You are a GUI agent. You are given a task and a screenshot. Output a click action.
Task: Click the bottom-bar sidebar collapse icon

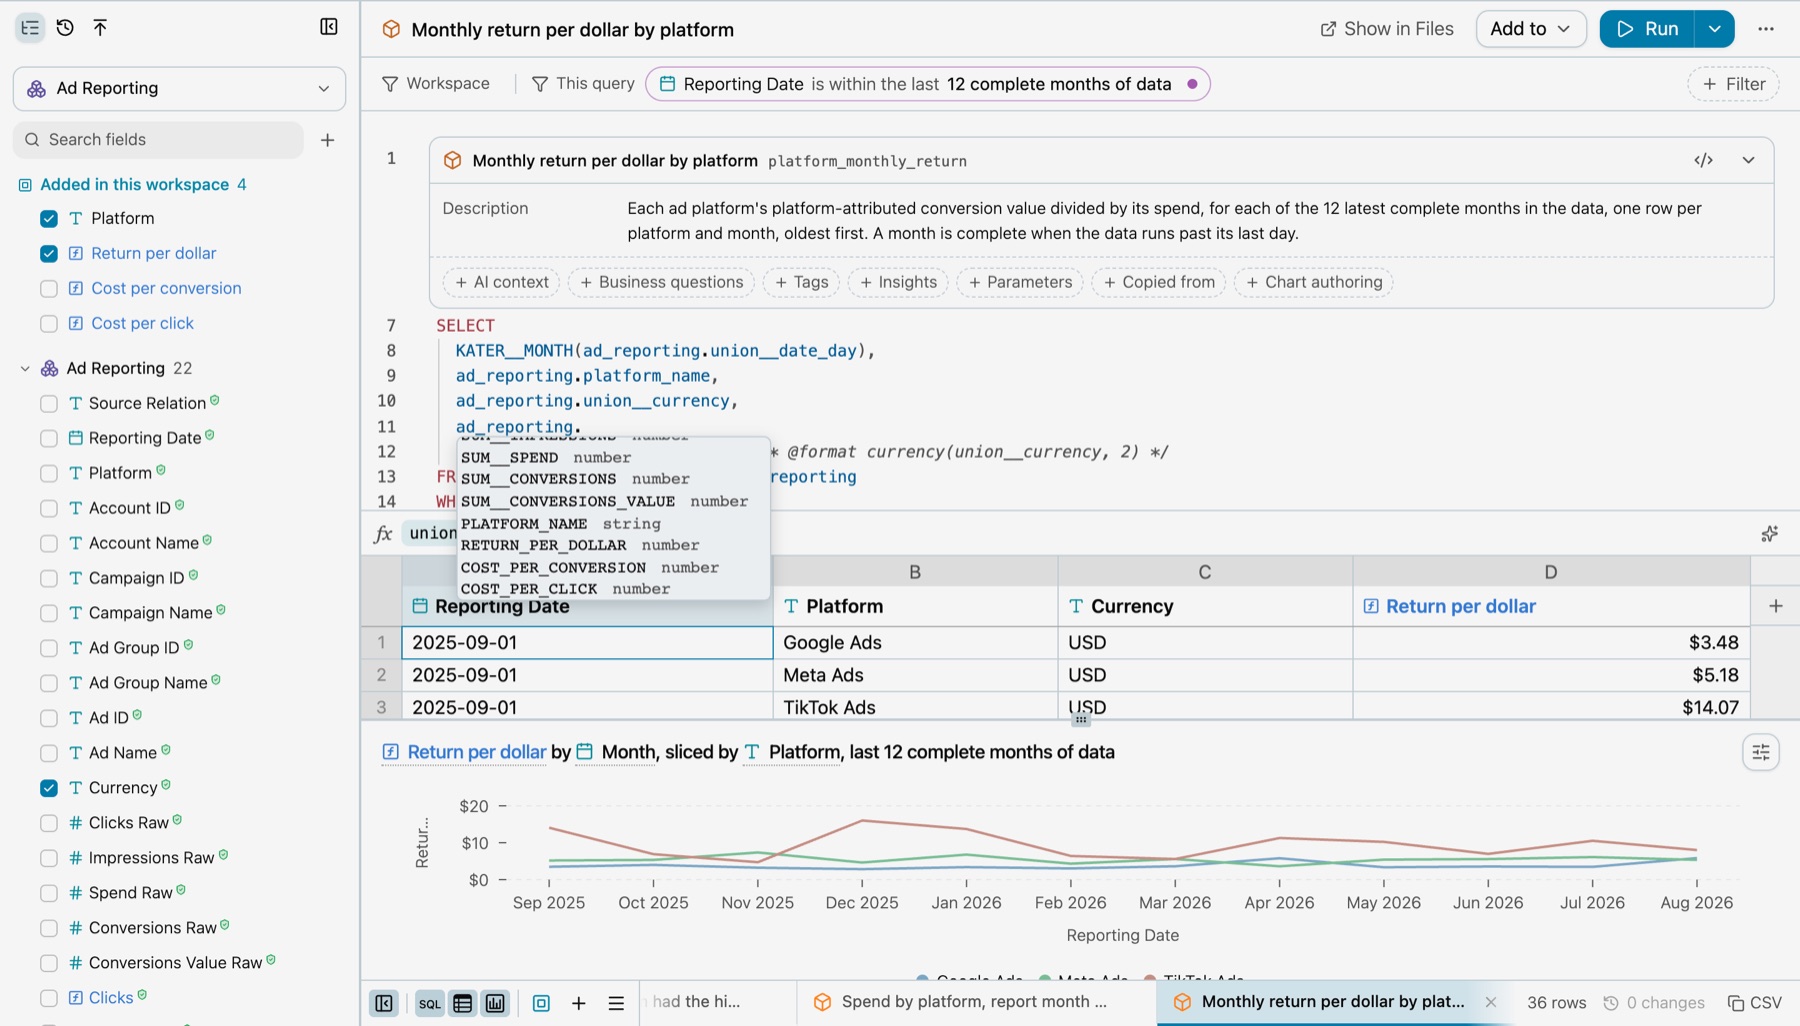pos(384,1003)
